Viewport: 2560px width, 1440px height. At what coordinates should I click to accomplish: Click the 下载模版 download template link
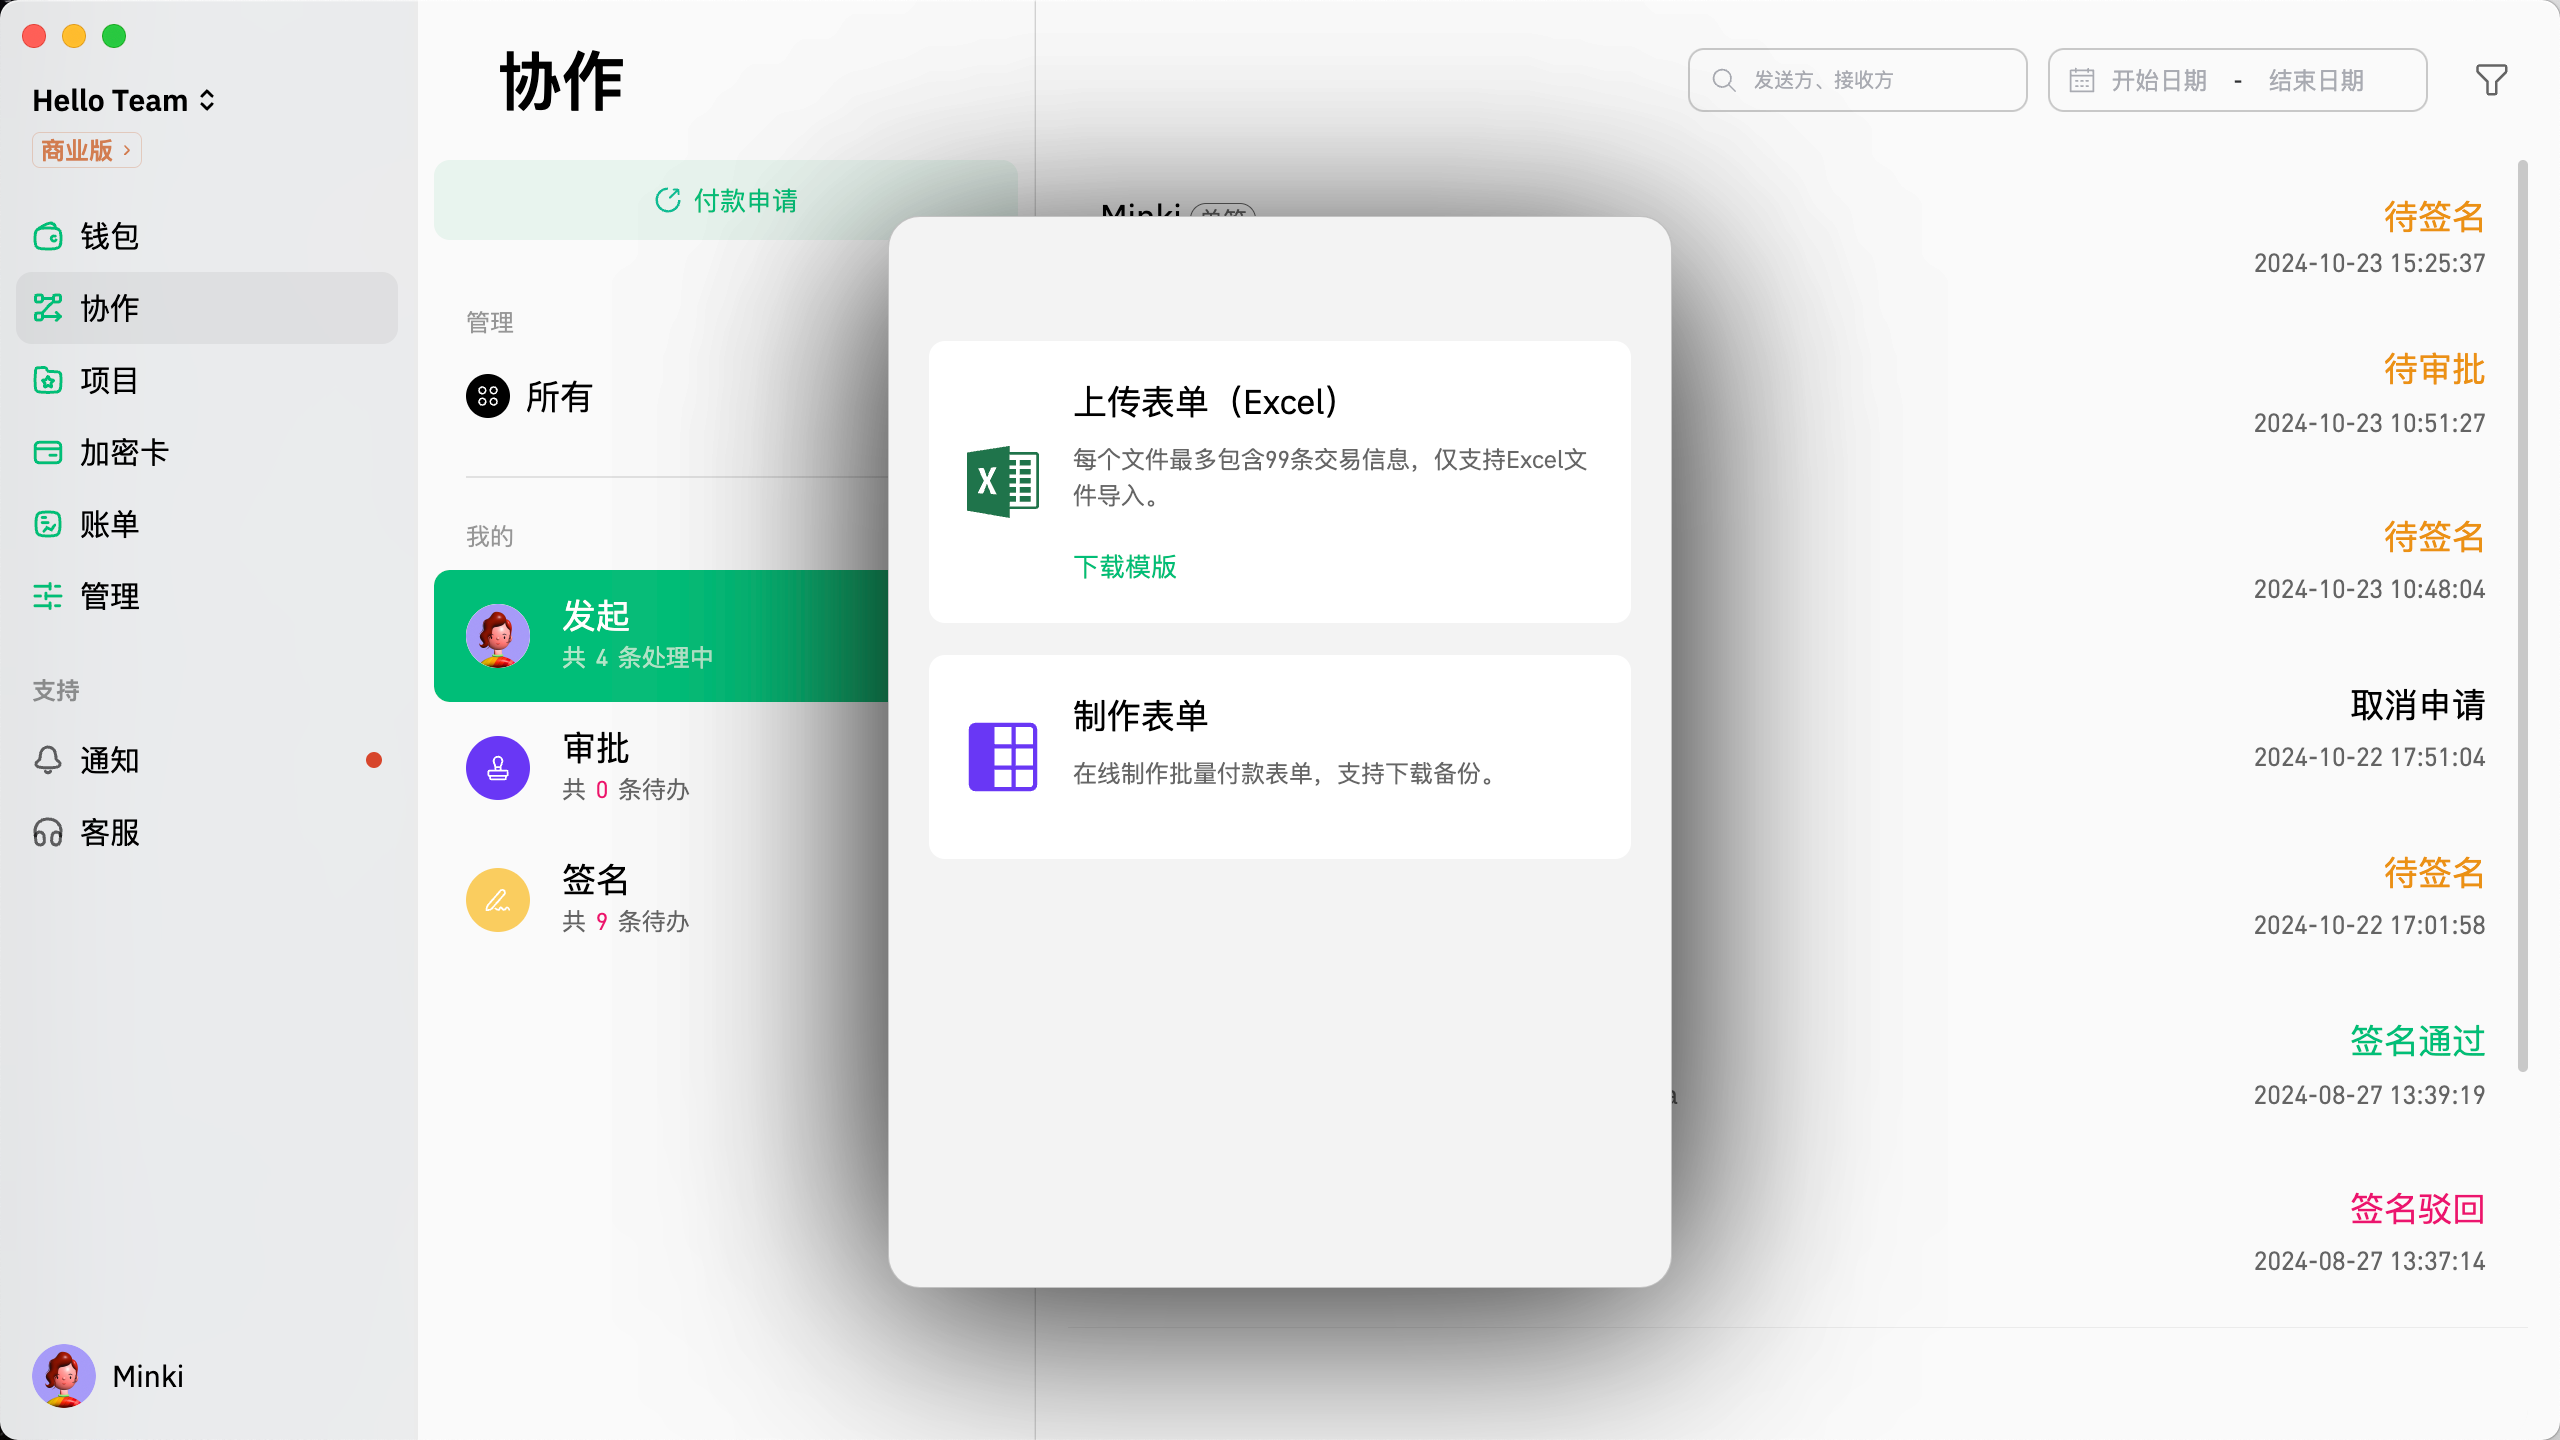(x=1124, y=567)
